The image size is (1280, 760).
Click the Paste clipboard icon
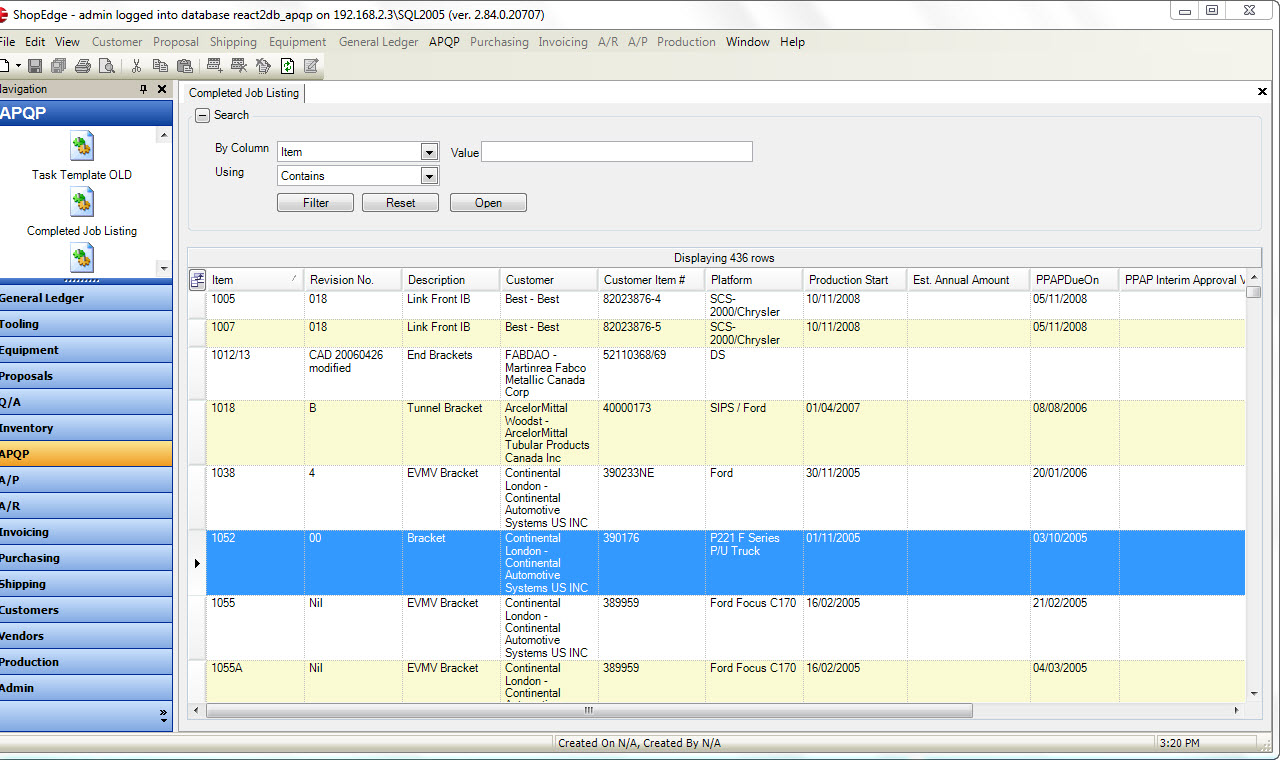pos(184,66)
